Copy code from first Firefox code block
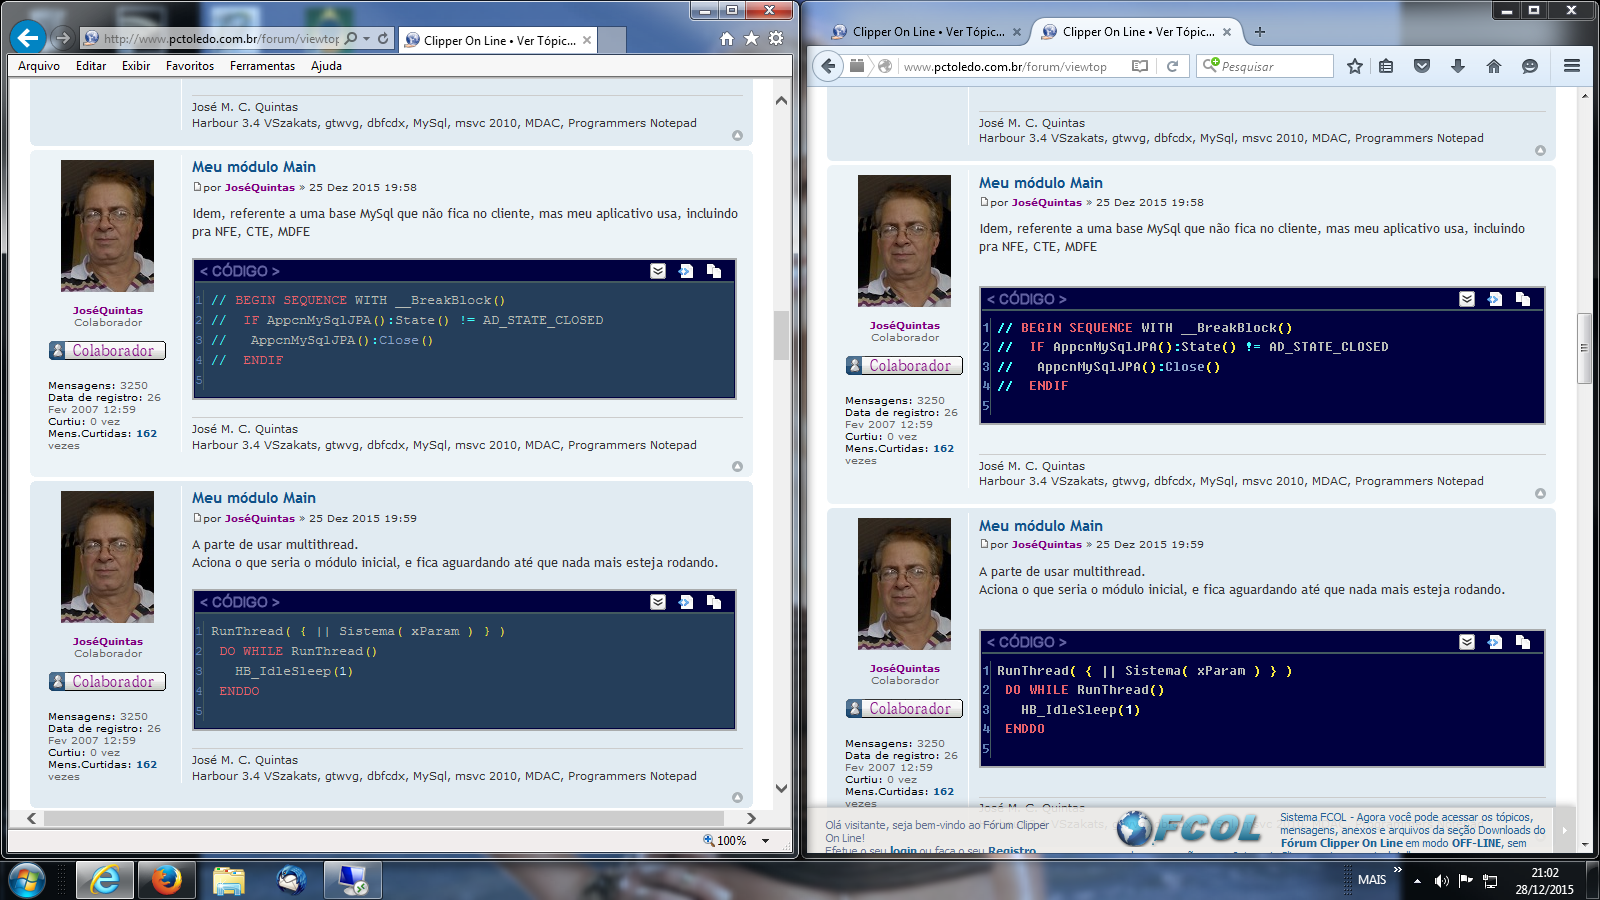Screen dimensions: 1600x900 click(1522, 299)
